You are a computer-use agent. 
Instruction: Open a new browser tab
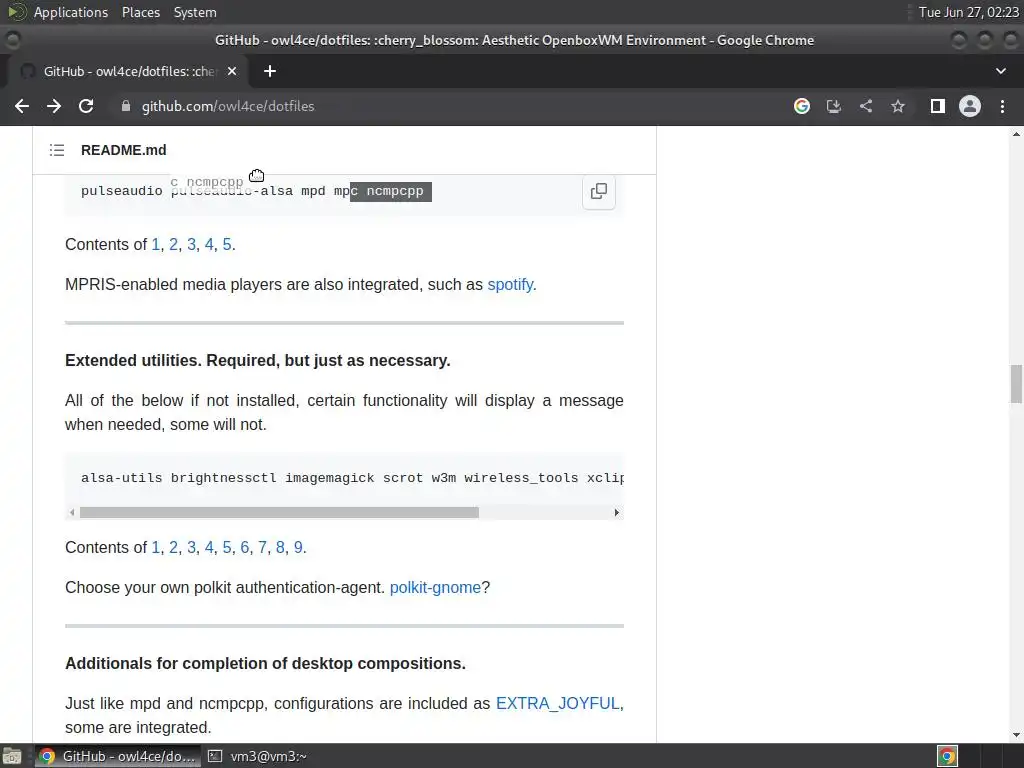tap(270, 71)
